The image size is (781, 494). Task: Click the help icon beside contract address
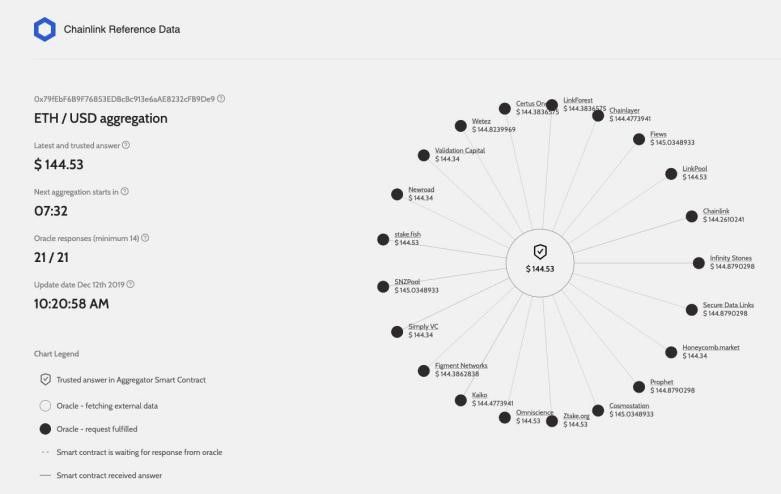click(x=221, y=99)
